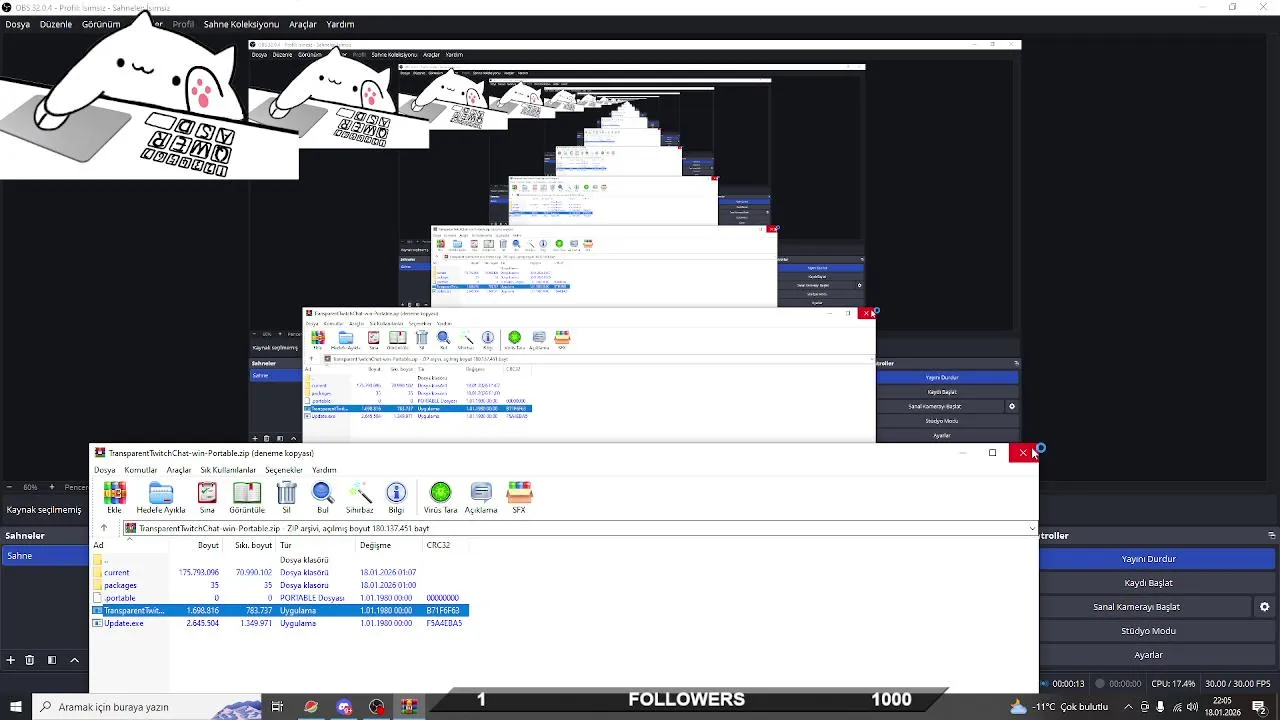Switch to OBS Studio taskbar icon
The height and width of the screenshot is (720, 1280).
pyautogui.click(x=377, y=707)
